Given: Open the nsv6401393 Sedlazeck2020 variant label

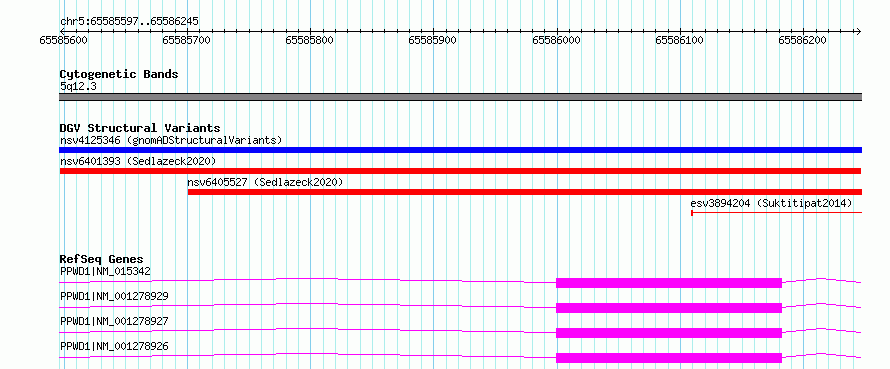Looking at the screenshot, I should 138,161.
